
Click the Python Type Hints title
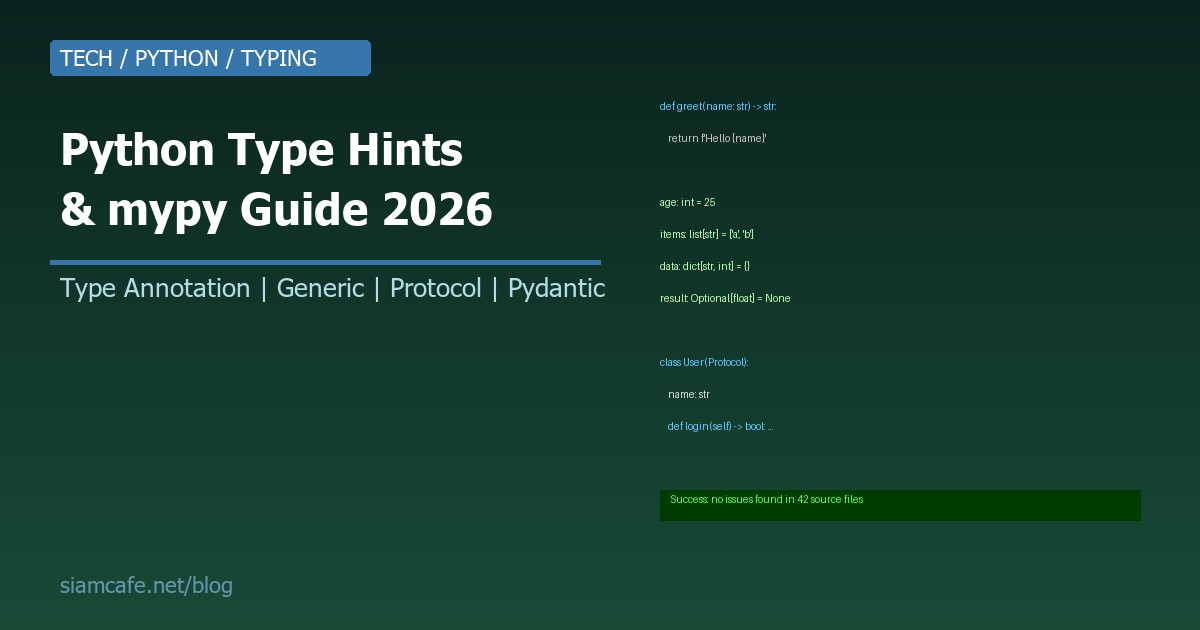pyautogui.click(x=262, y=150)
